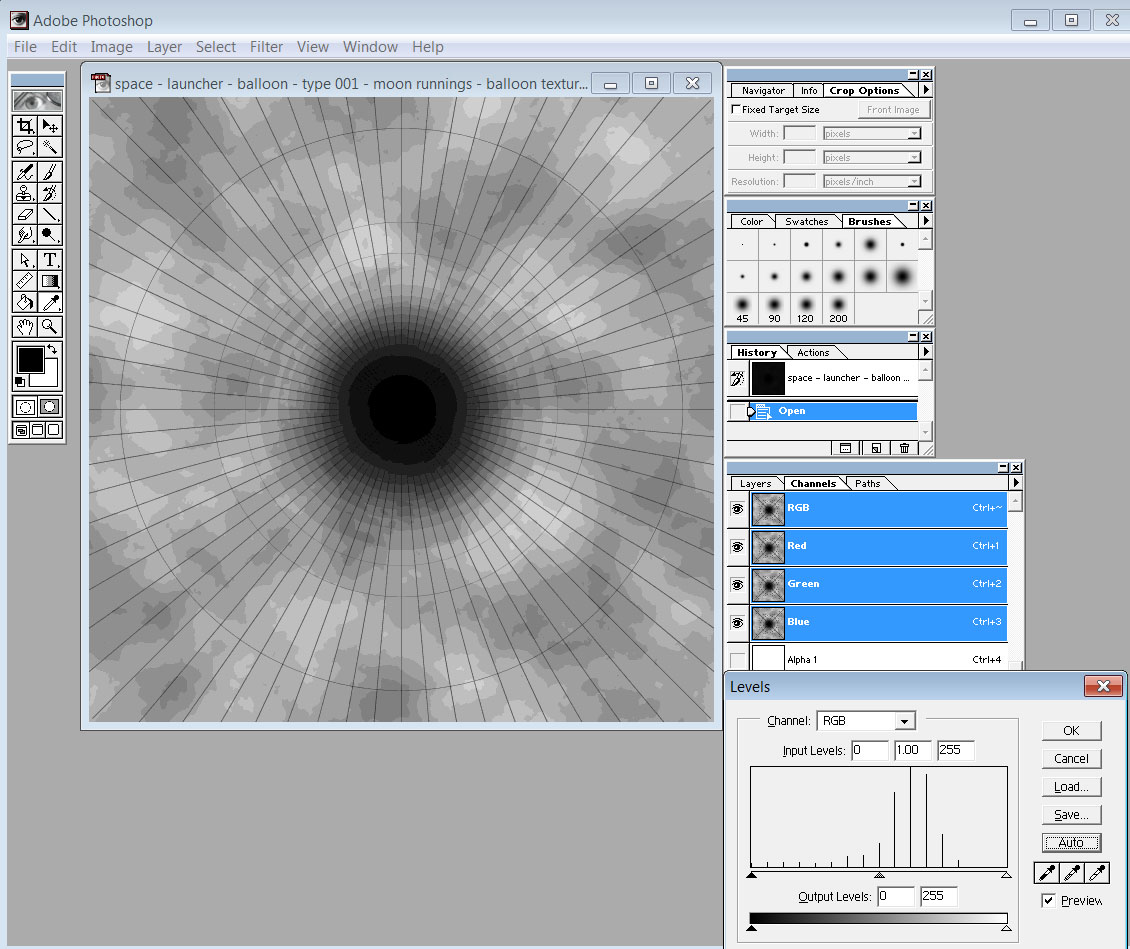Open the Channels panel flyout menu arrow
Viewport: 1130px width, 949px height.
pos(1016,483)
